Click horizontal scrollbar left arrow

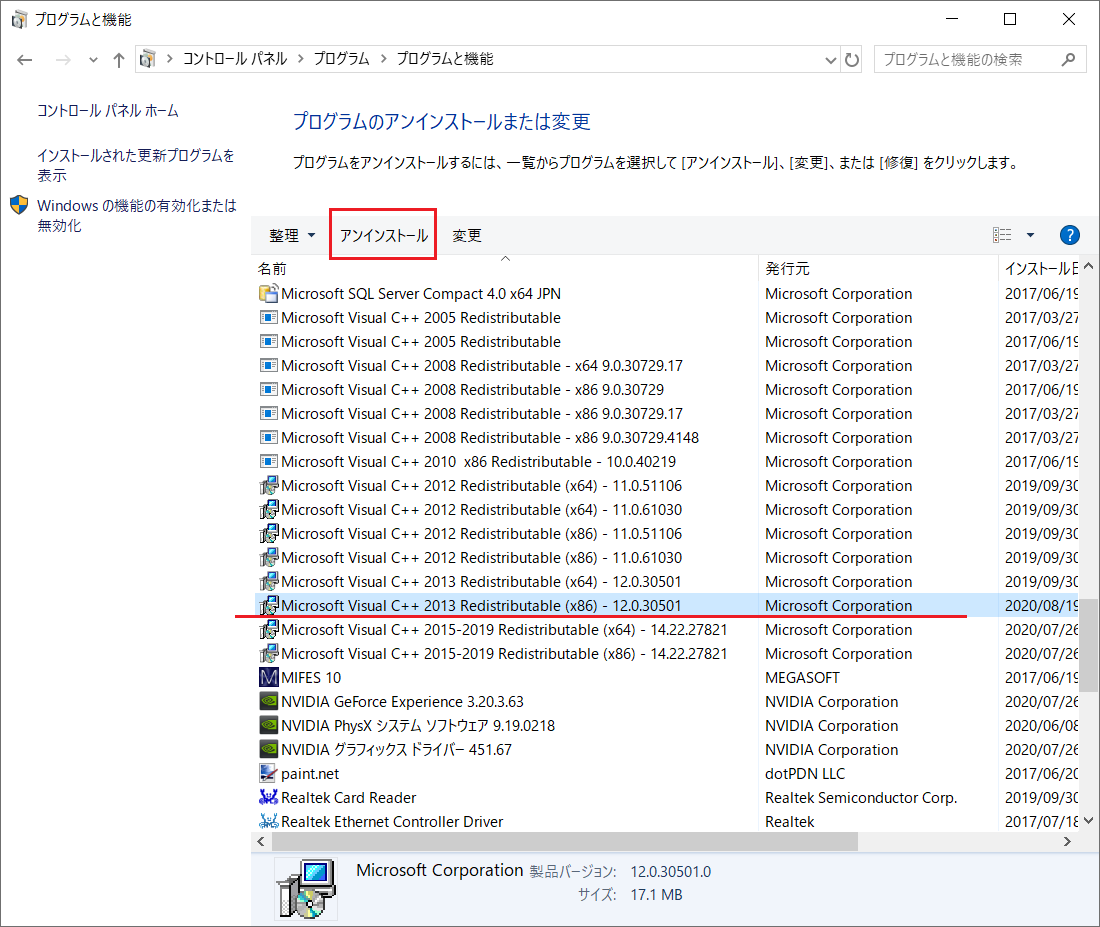261,841
